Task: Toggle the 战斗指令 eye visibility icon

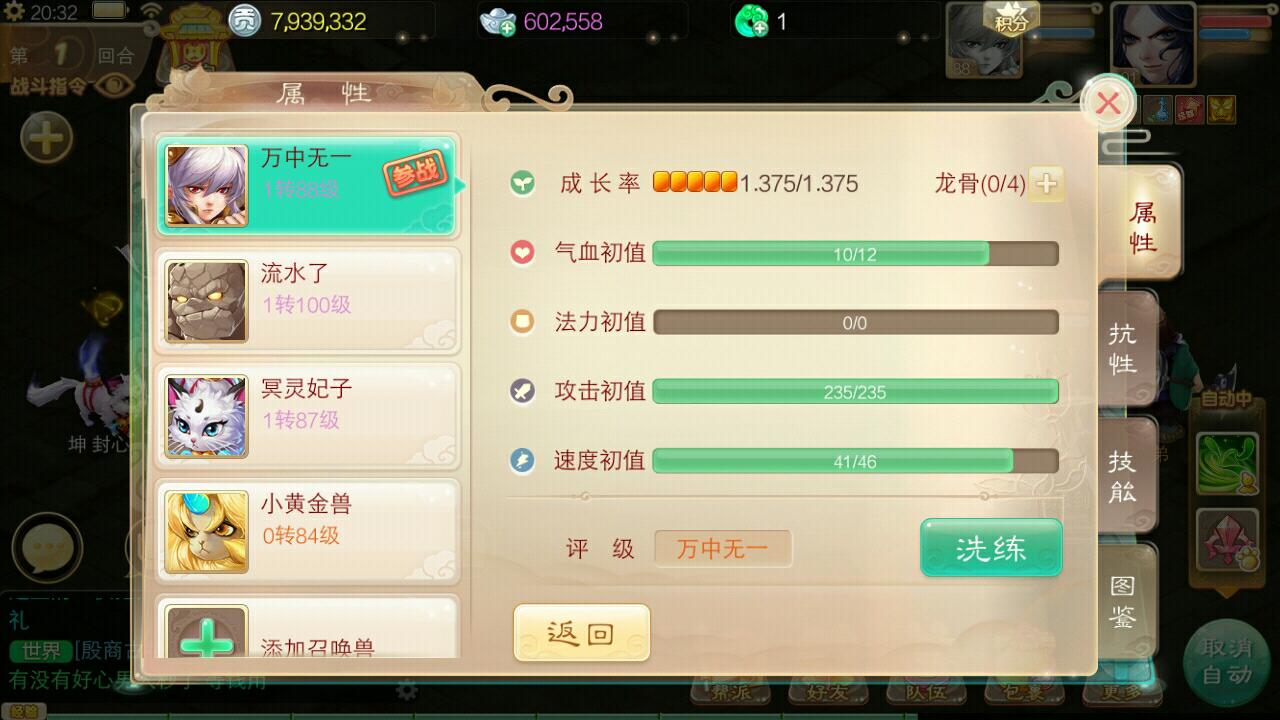Action: pos(115,85)
